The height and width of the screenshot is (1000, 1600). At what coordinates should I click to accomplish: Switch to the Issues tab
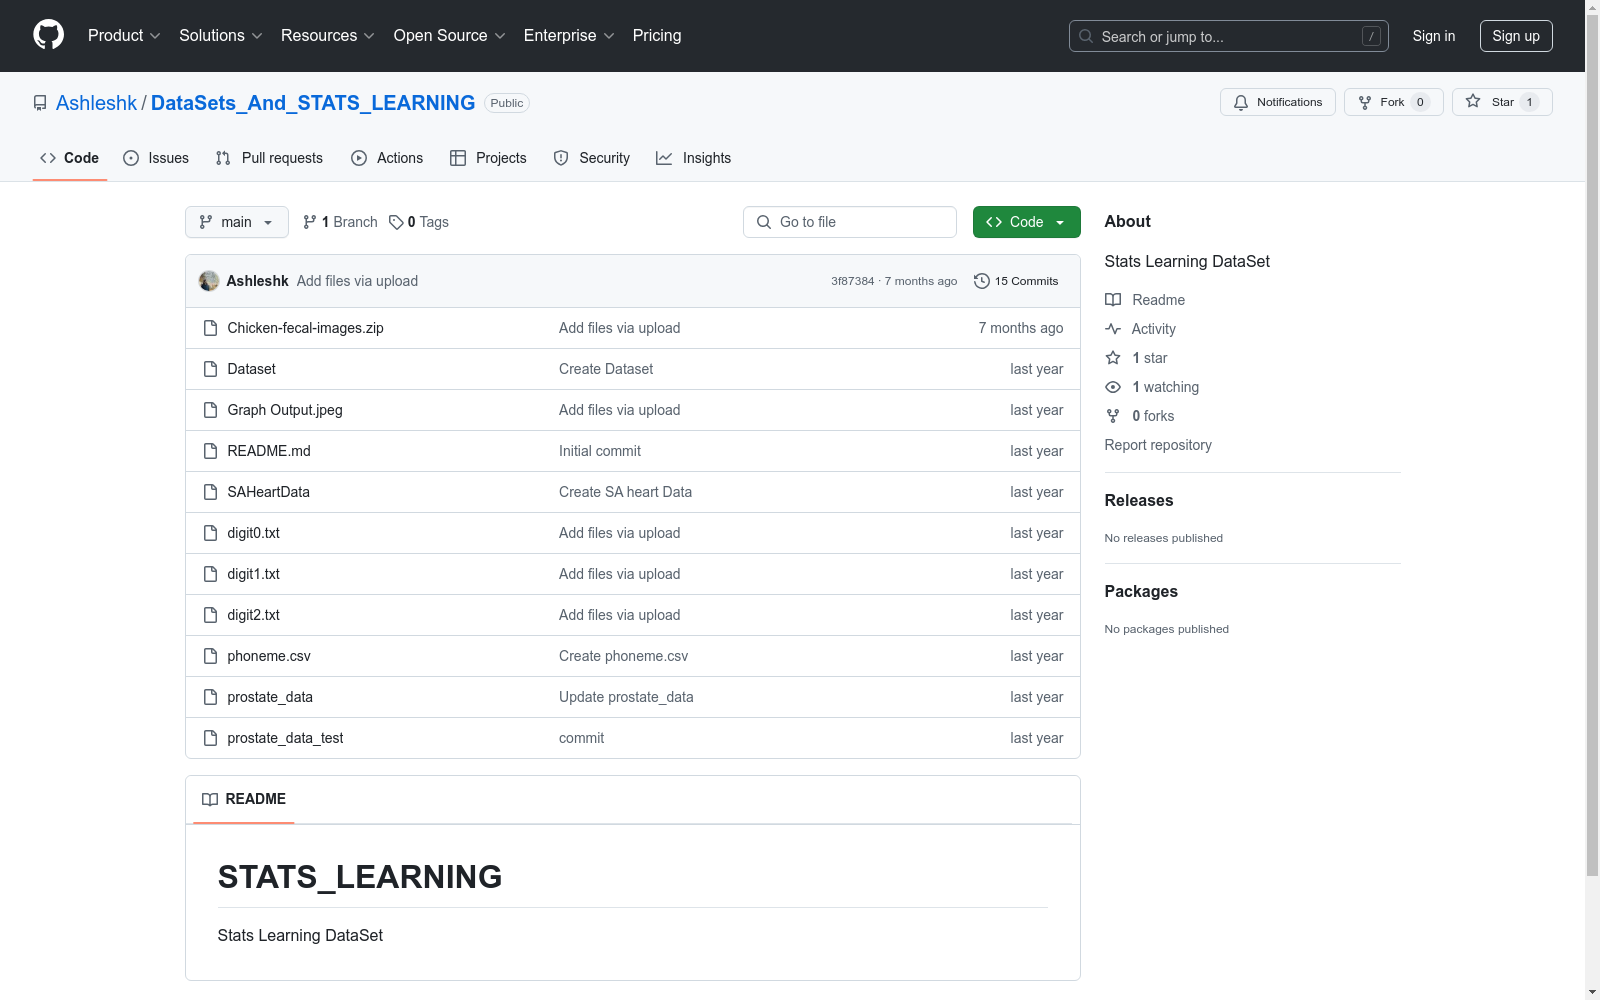pyautogui.click(x=156, y=158)
